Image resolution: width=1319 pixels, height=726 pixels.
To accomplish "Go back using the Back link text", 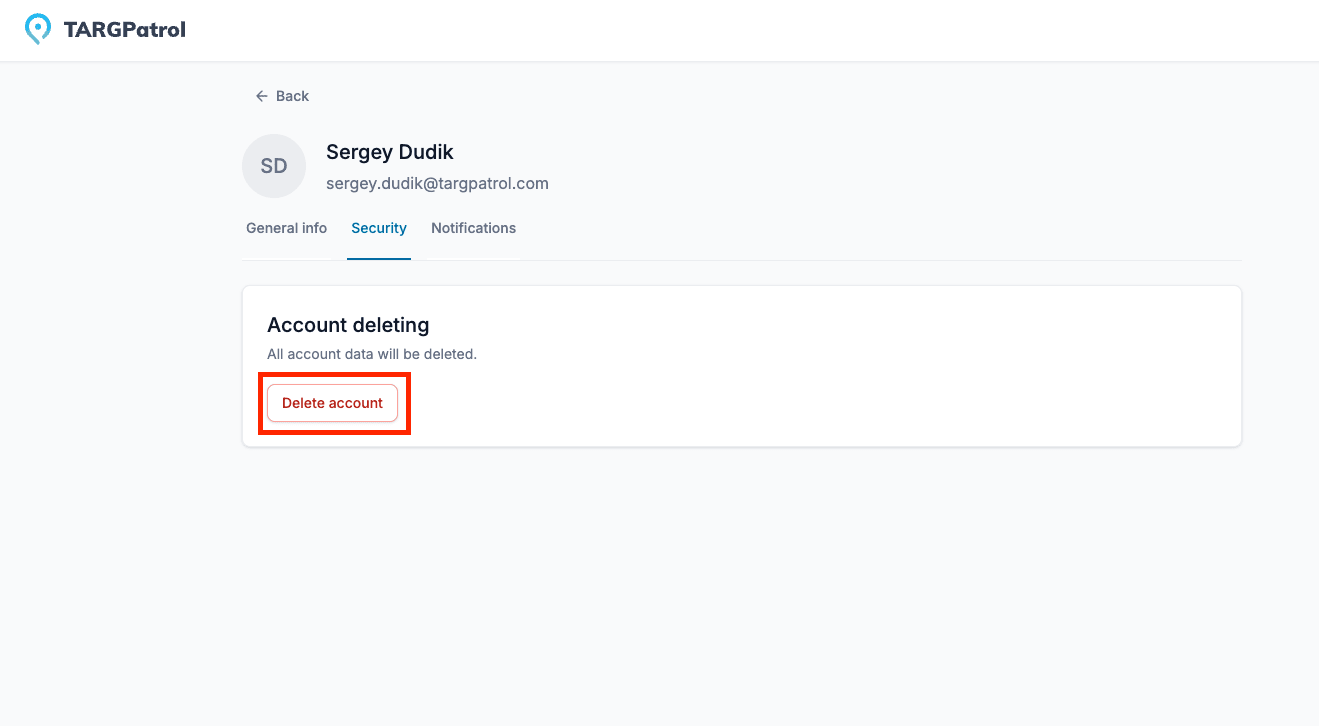I will (x=292, y=96).
